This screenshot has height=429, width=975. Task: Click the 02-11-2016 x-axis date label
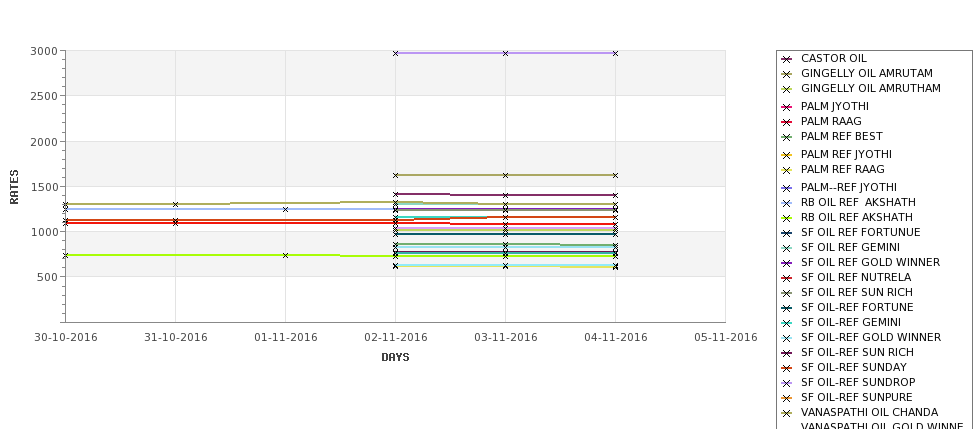(395, 338)
